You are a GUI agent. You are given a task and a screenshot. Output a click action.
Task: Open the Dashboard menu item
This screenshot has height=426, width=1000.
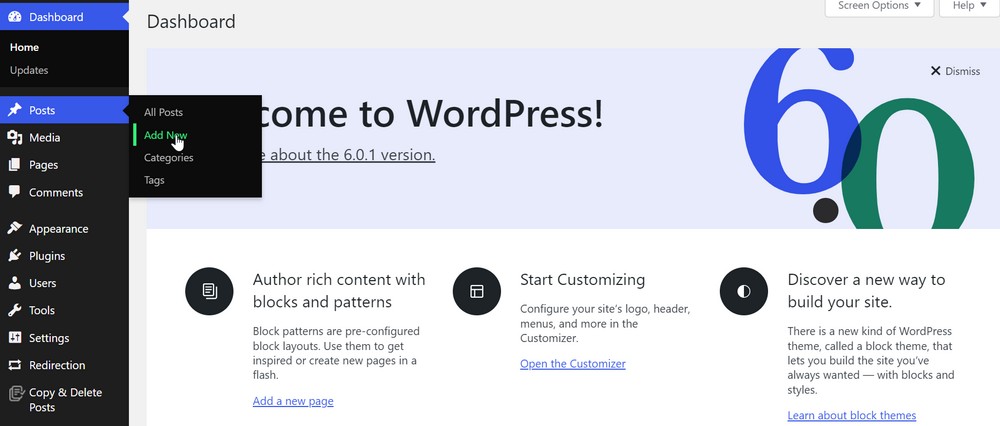point(64,17)
